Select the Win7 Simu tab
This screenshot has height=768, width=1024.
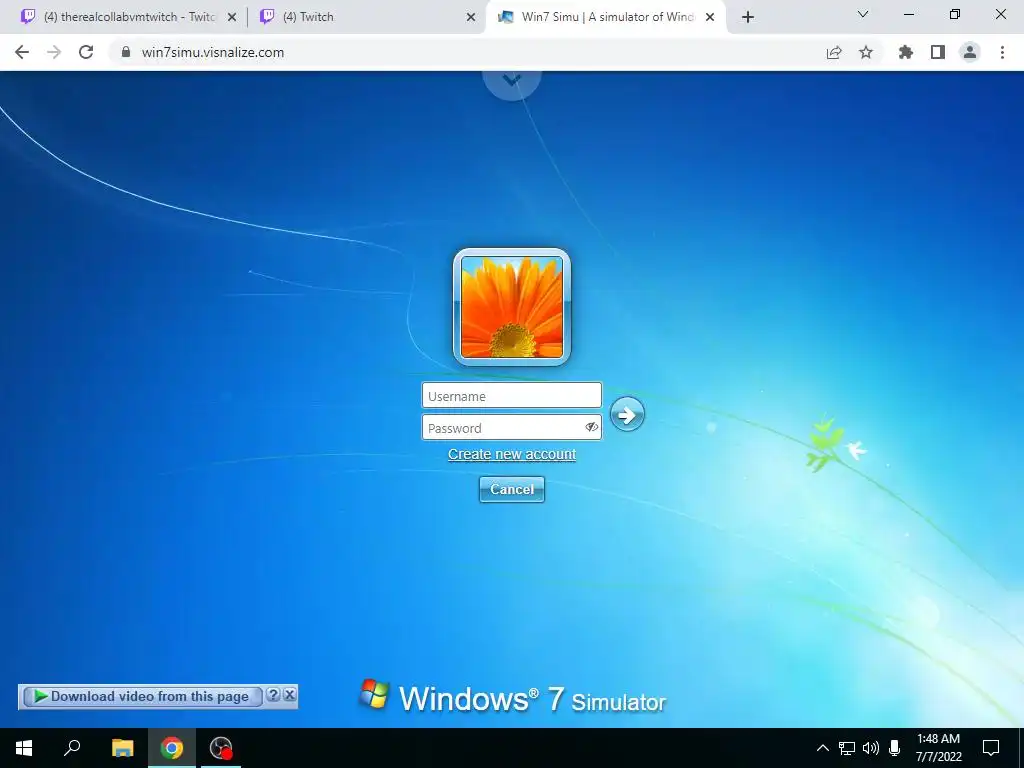click(604, 17)
